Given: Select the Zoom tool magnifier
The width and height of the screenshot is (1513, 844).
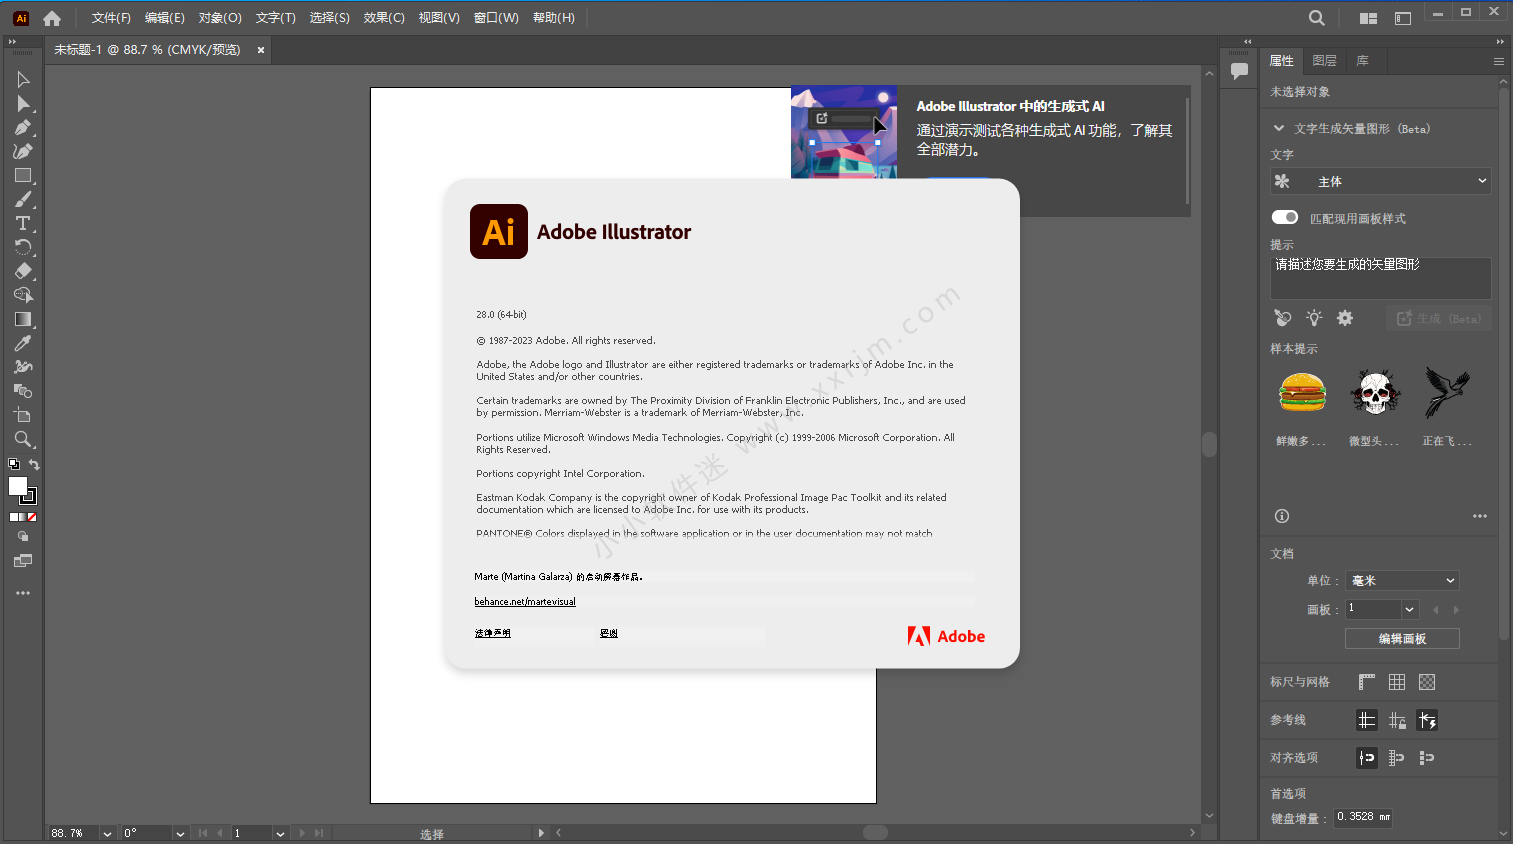Looking at the screenshot, I should (23, 440).
